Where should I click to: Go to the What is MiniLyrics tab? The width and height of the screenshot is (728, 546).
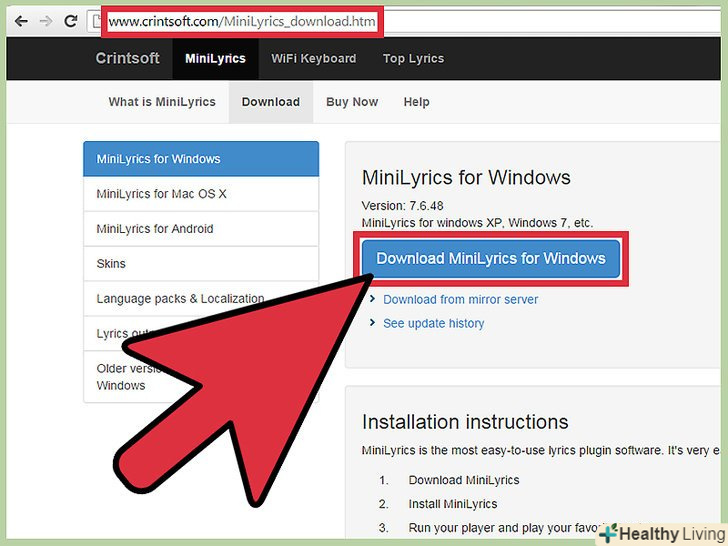pos(162,102)
